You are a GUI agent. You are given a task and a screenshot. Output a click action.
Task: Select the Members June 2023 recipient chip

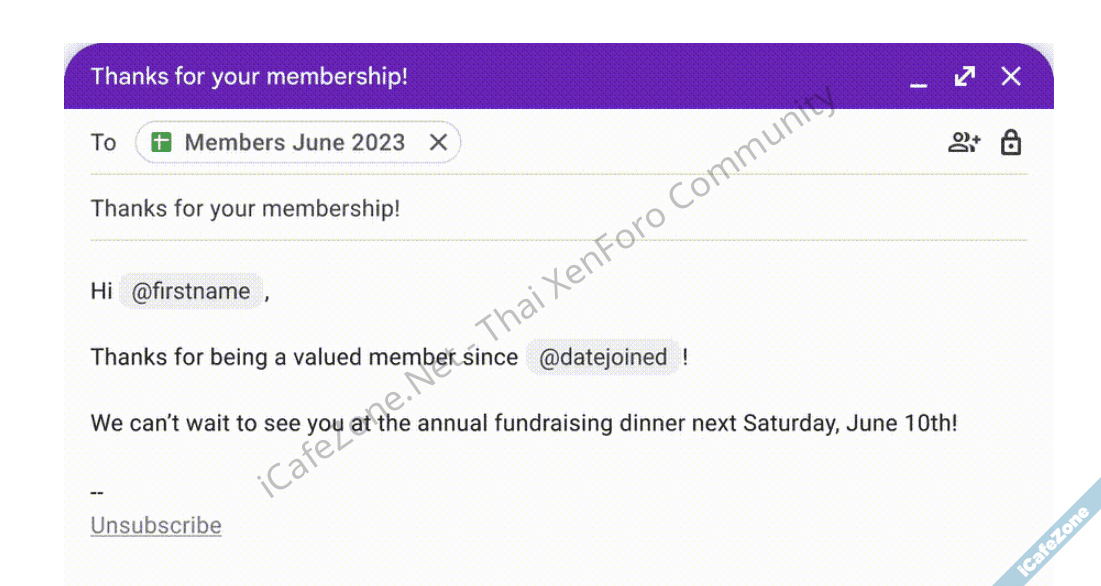(x=294, y=143)
